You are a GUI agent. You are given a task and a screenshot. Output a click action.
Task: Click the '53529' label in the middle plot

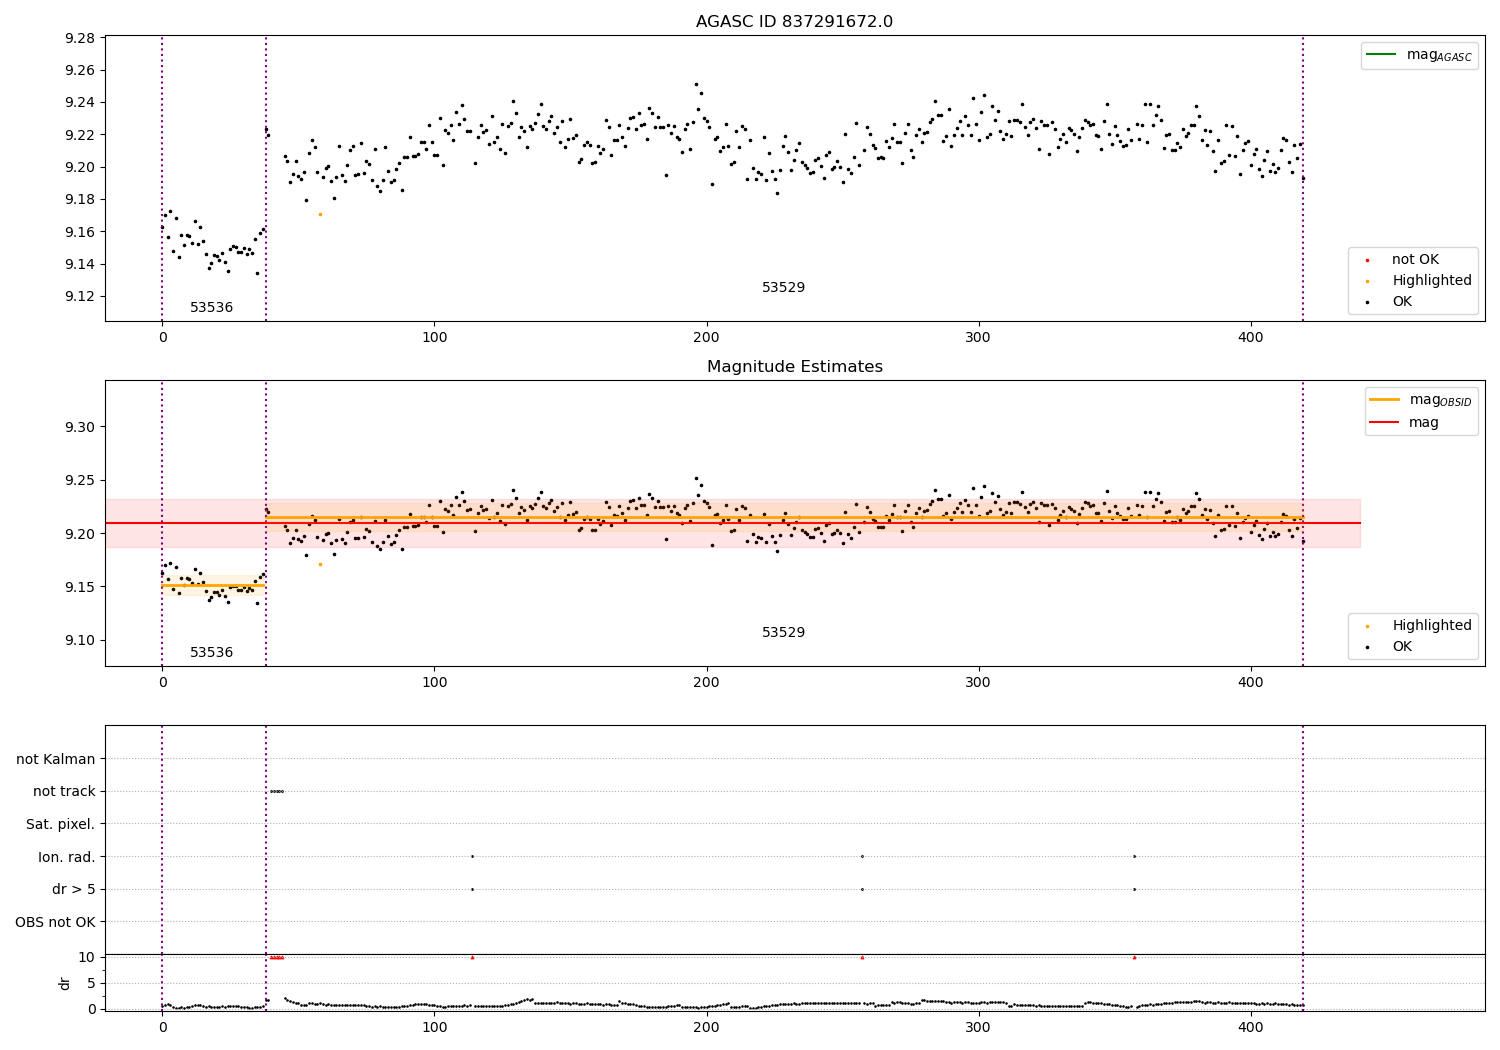pos(783,633)
